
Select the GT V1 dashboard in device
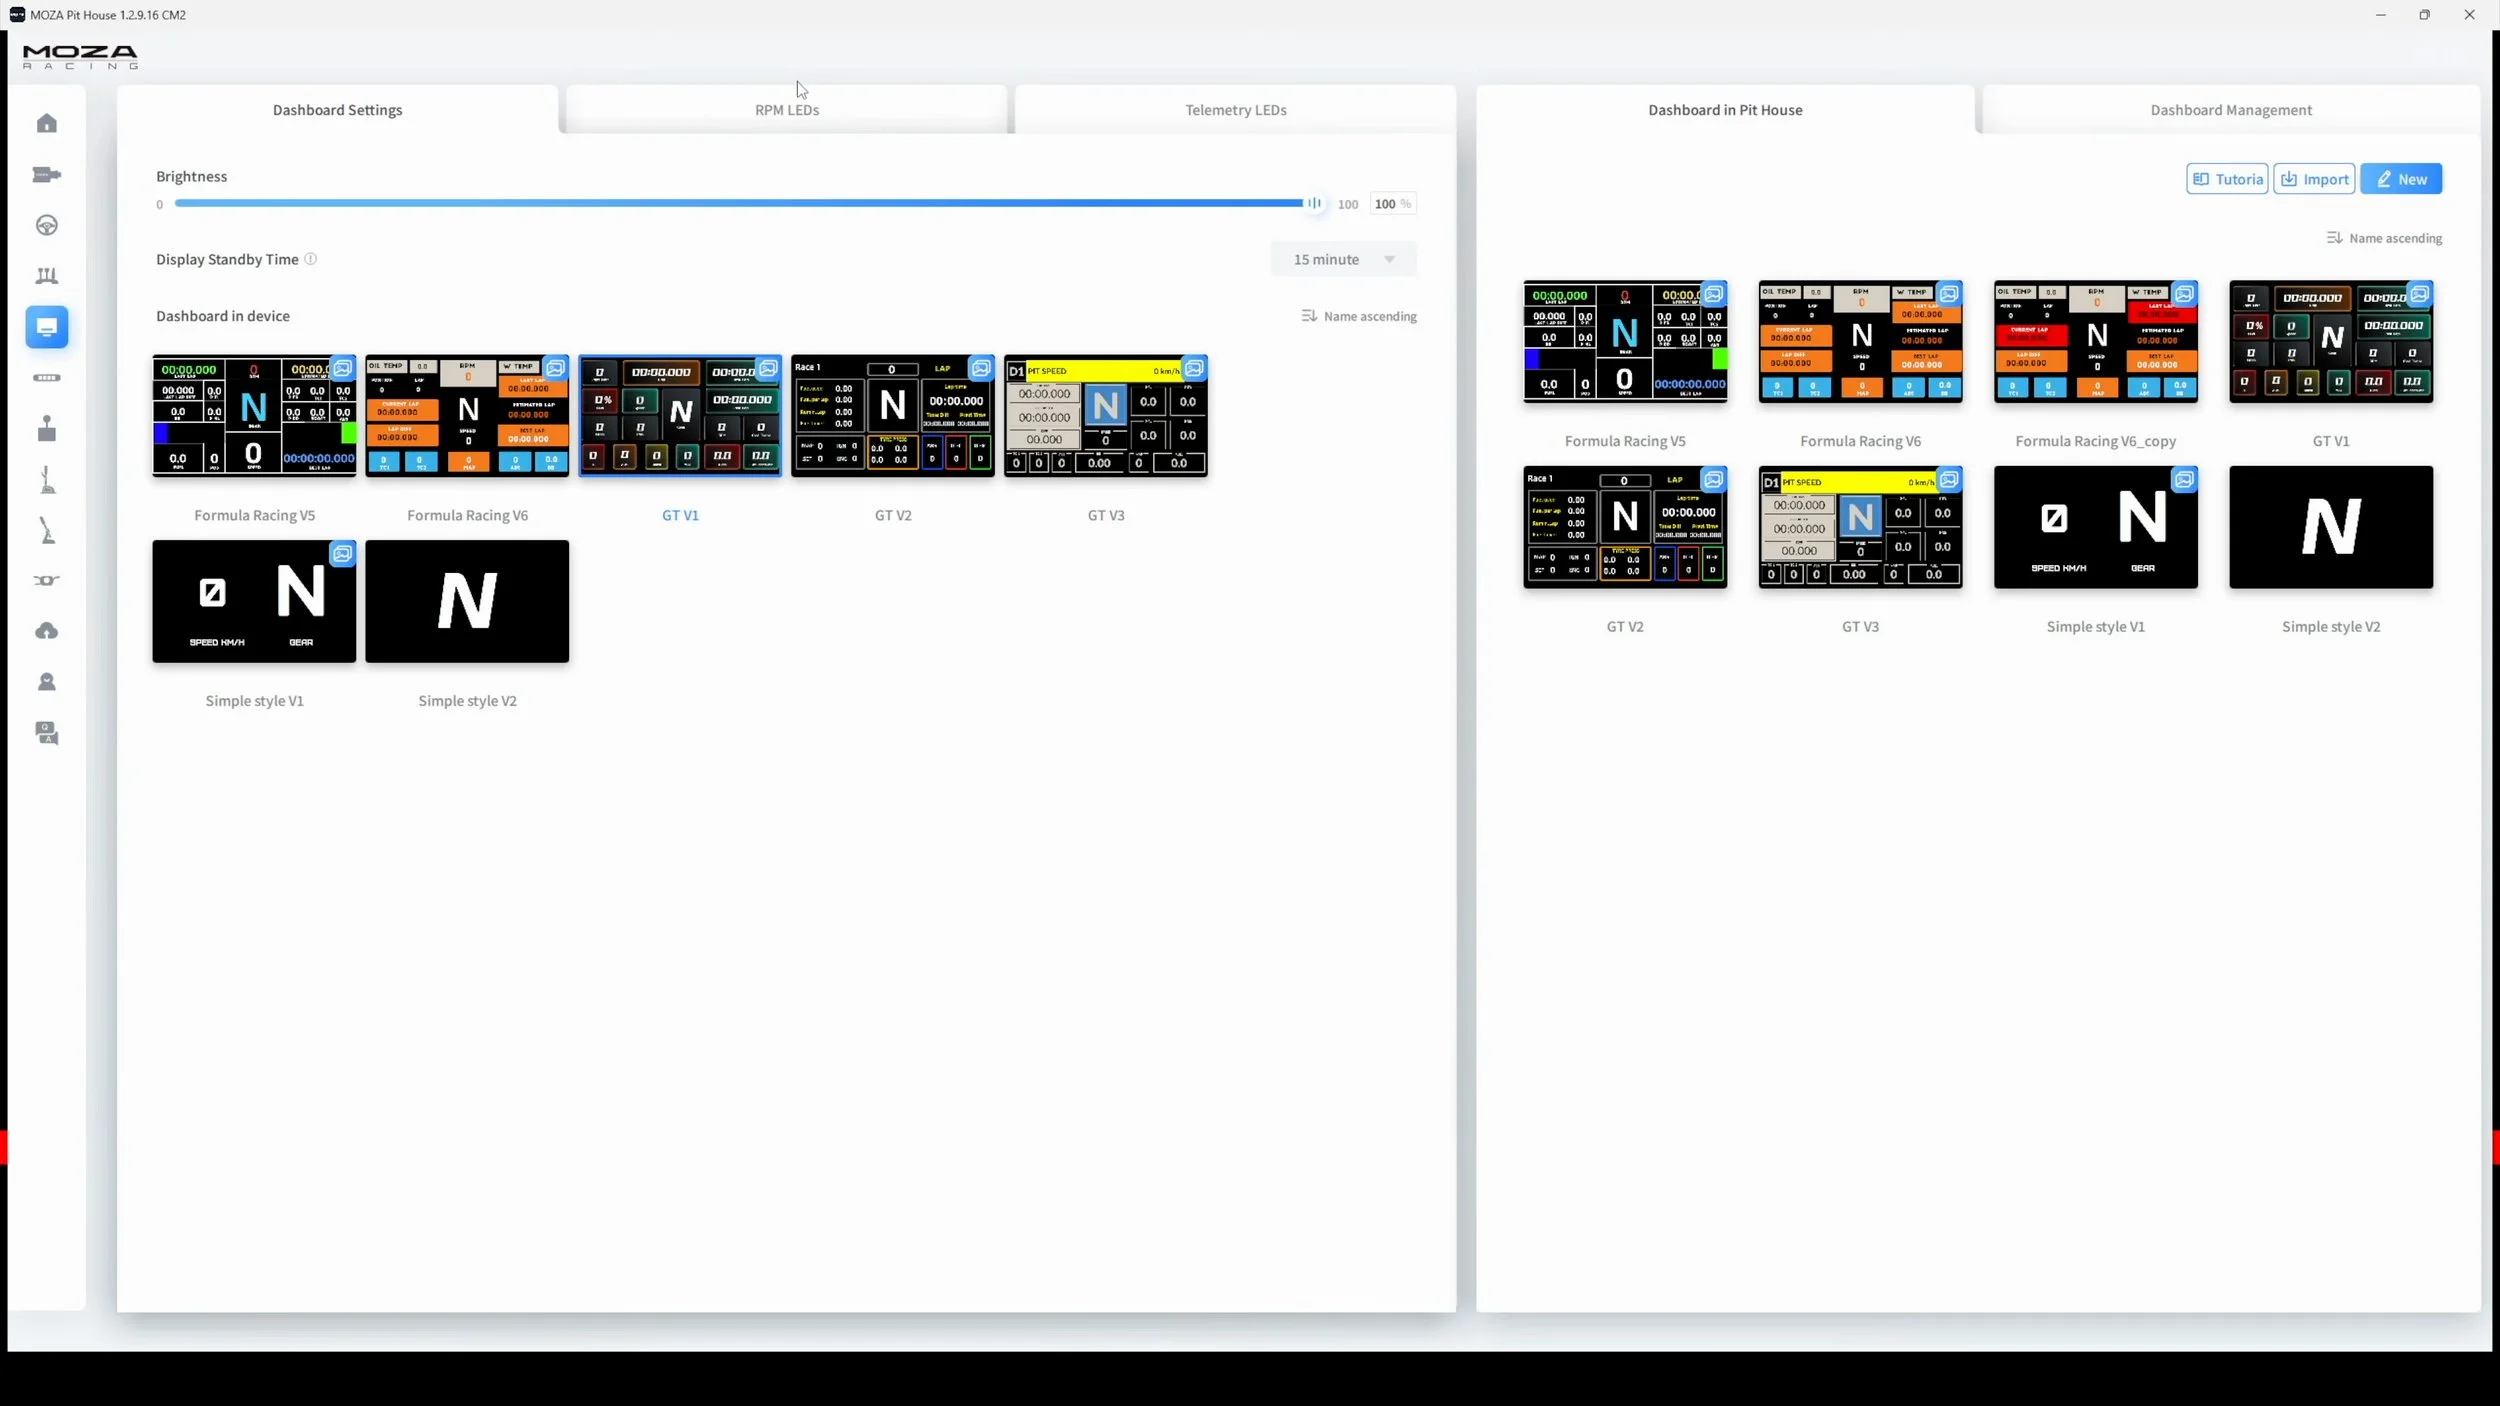680,415
